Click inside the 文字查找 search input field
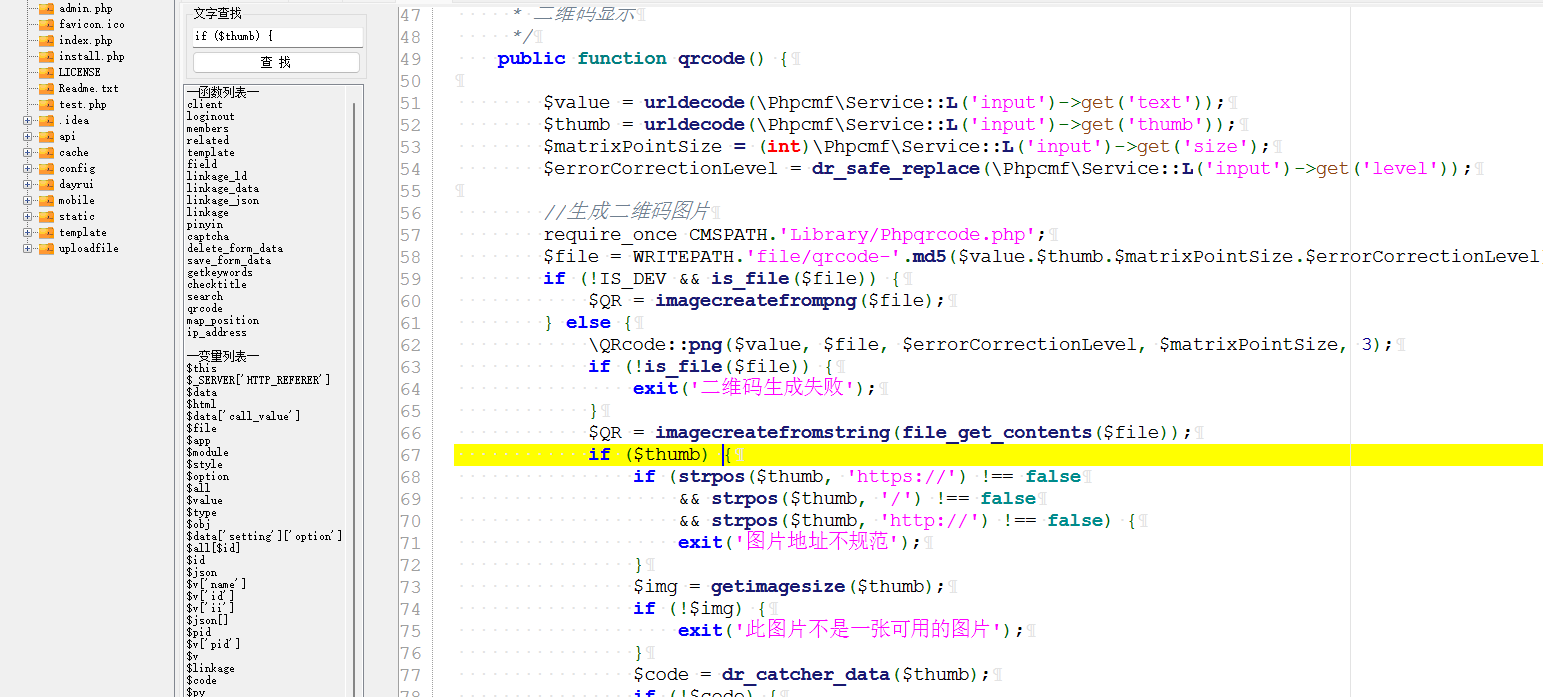Image resolution: width=1543 pixels, height=697 pixels. point(276,36)
